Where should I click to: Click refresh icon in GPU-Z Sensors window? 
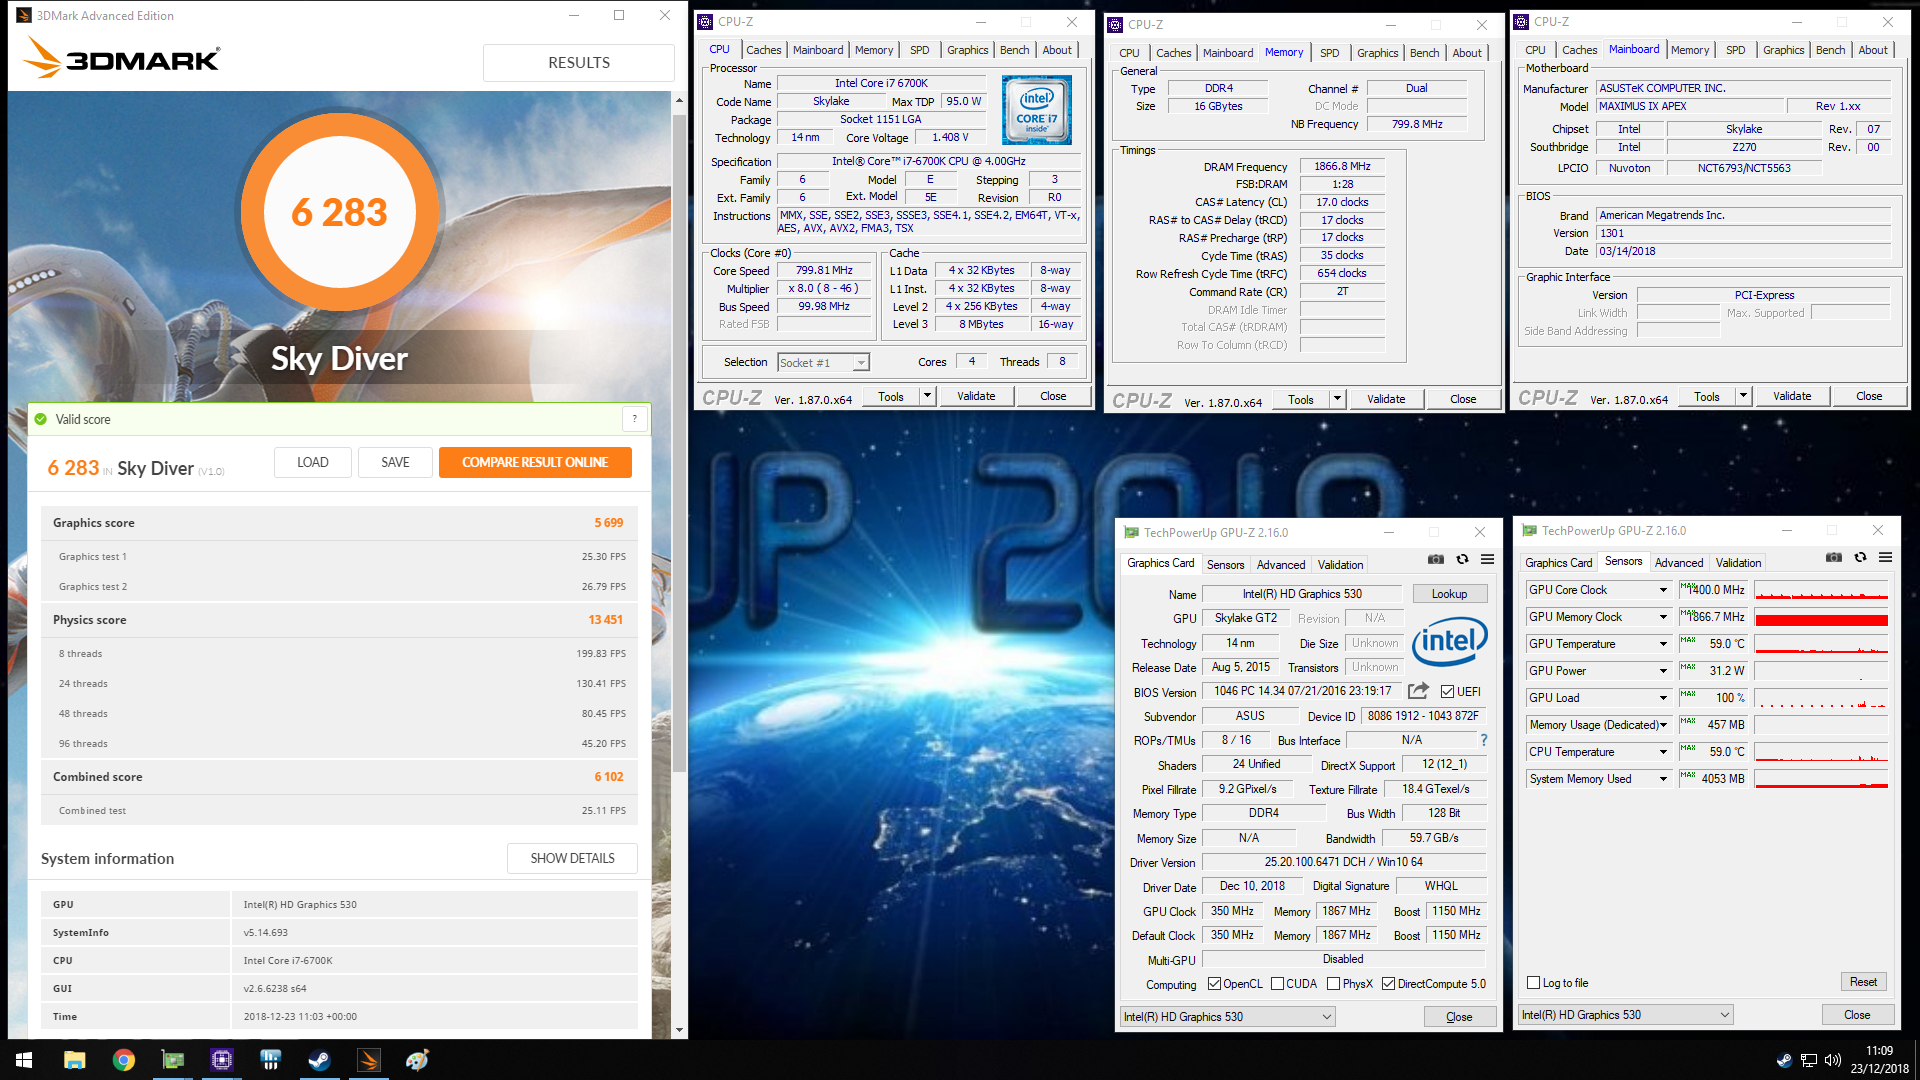click(x=1860, y=557)
